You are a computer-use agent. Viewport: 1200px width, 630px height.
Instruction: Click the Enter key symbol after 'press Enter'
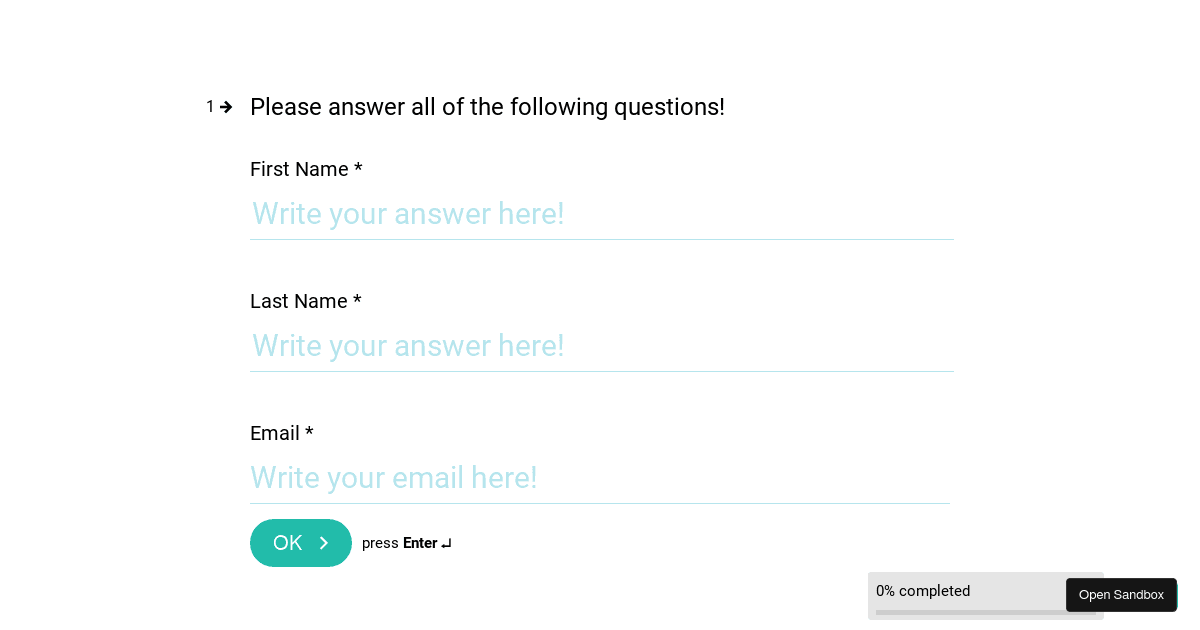(x=446, y=543)
